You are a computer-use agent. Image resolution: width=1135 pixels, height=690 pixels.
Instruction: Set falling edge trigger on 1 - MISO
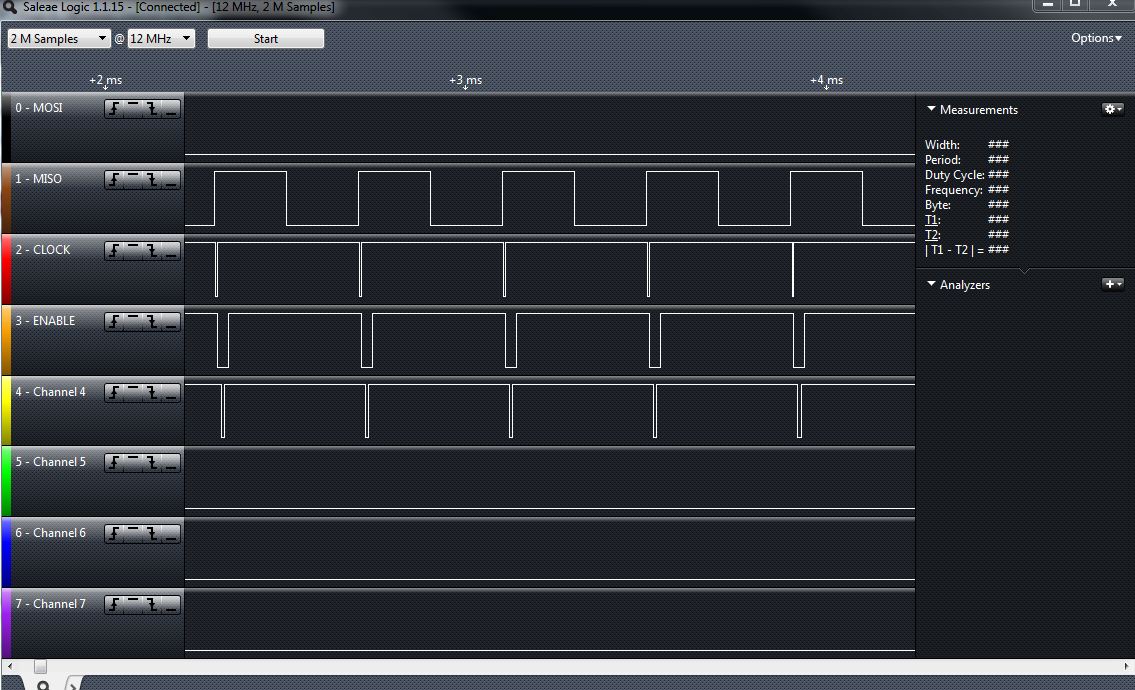click(x=152, y=180)
